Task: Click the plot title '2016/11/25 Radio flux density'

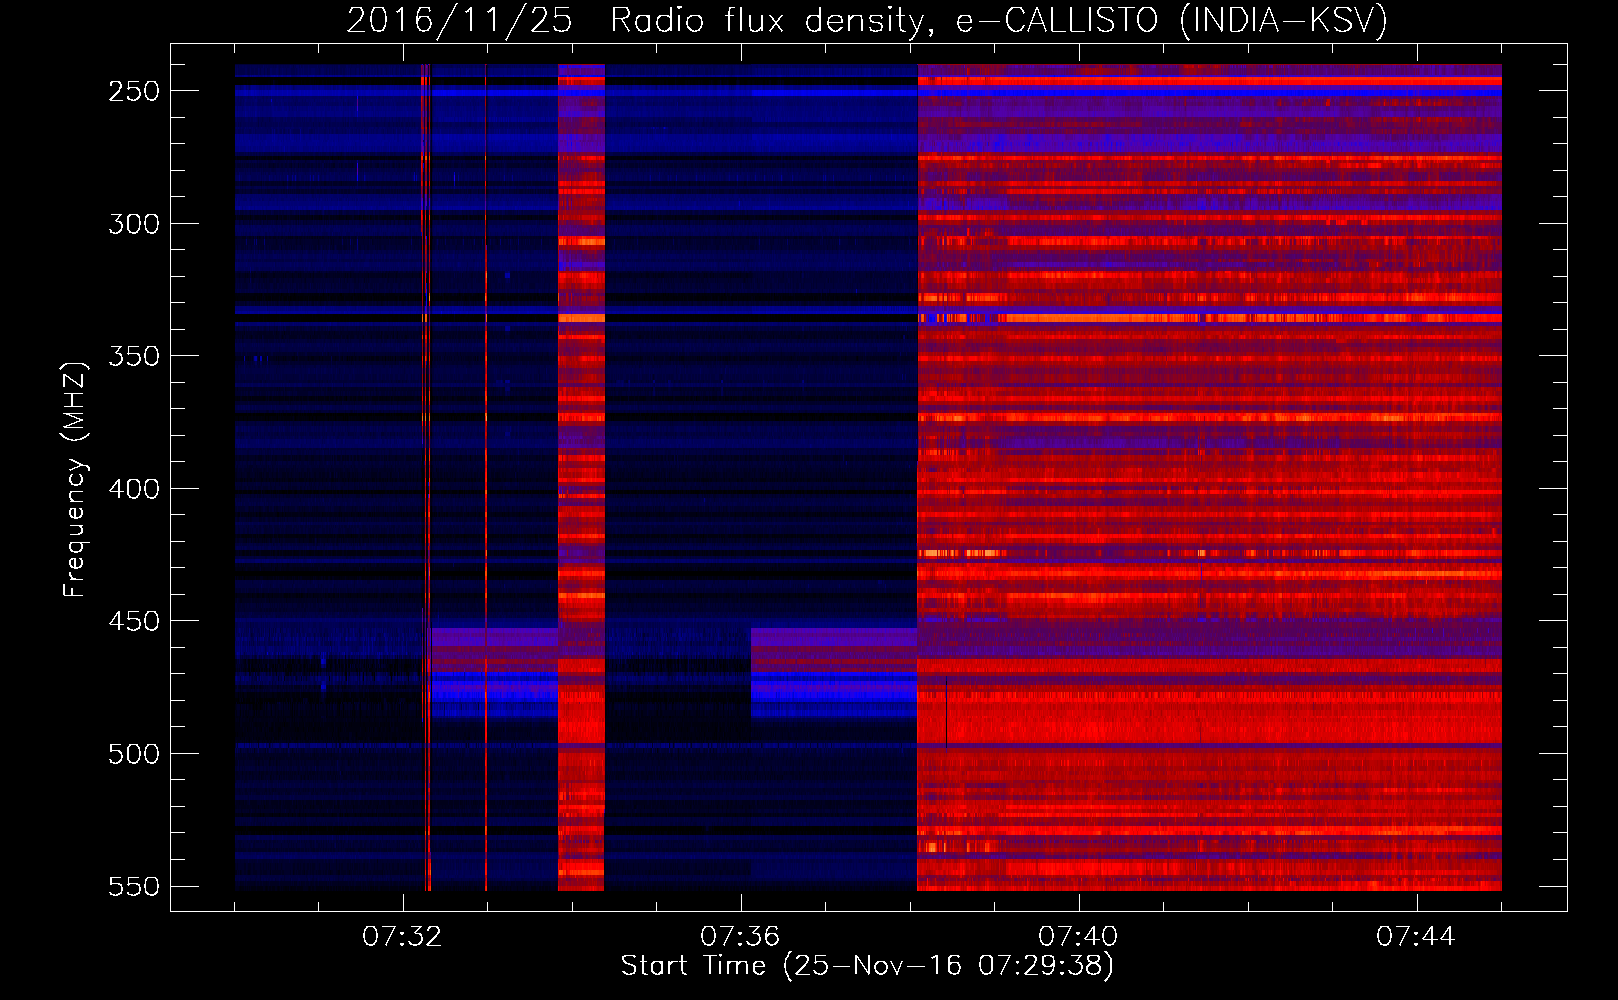Action: pyautogui.click(x=867, y=21)
